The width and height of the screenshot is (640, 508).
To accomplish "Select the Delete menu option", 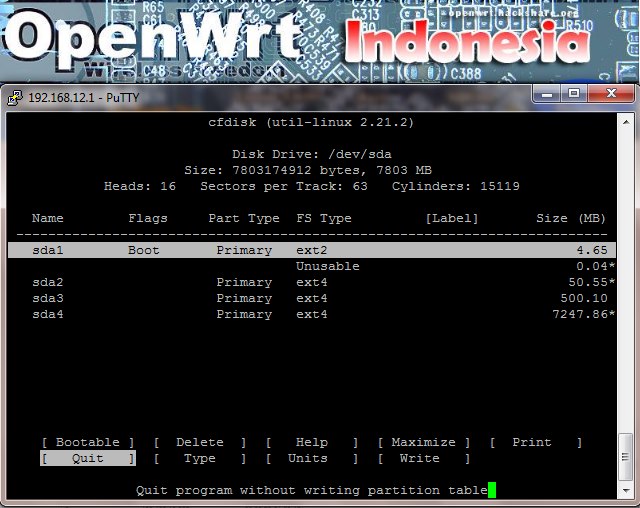I will click(200, 442).
